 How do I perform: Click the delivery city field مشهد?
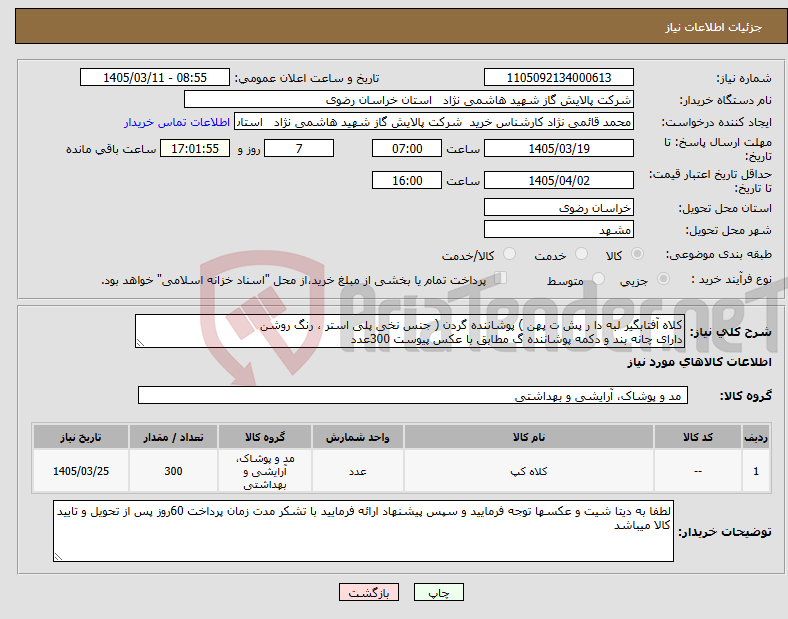tap(558, 229)
